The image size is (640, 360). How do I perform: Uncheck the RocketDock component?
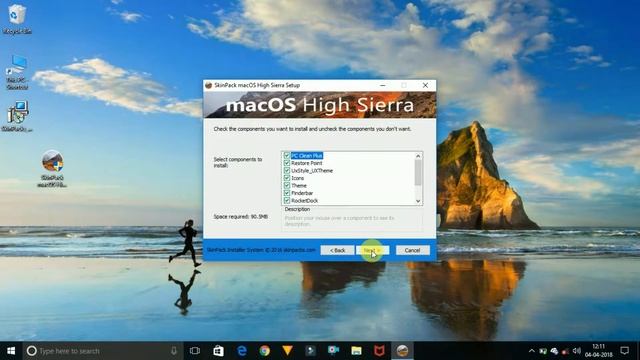click(287, 200)
